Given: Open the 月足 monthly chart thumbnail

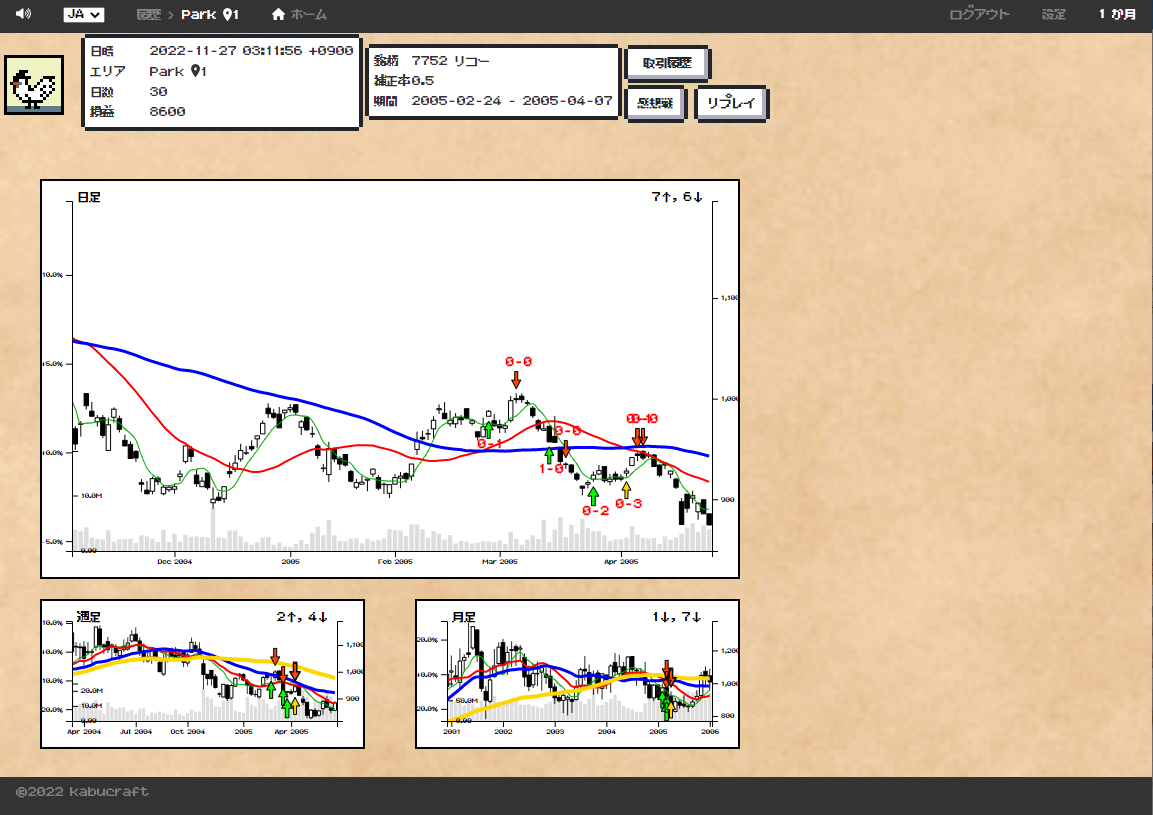Looking at the screenshot, I should [577, 673].
